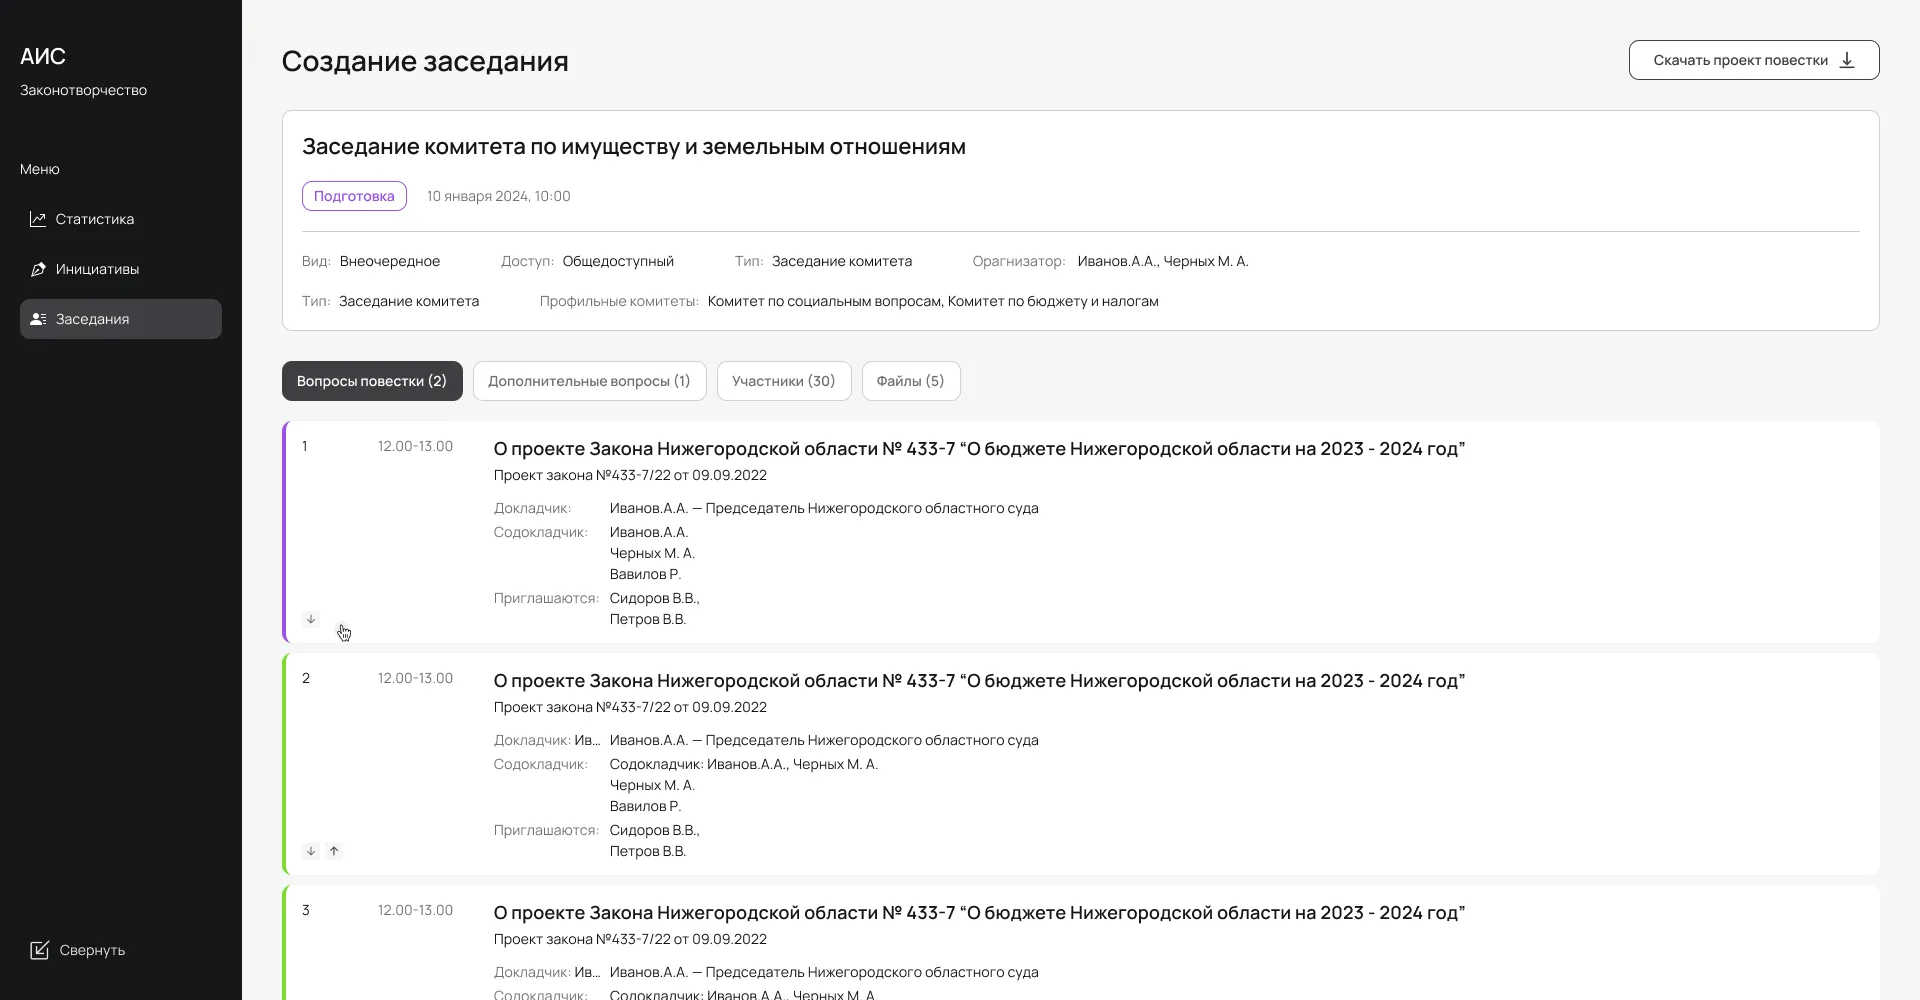
Task: Move agenda item 2 down with arrow
Action: [x=311, y=851]
